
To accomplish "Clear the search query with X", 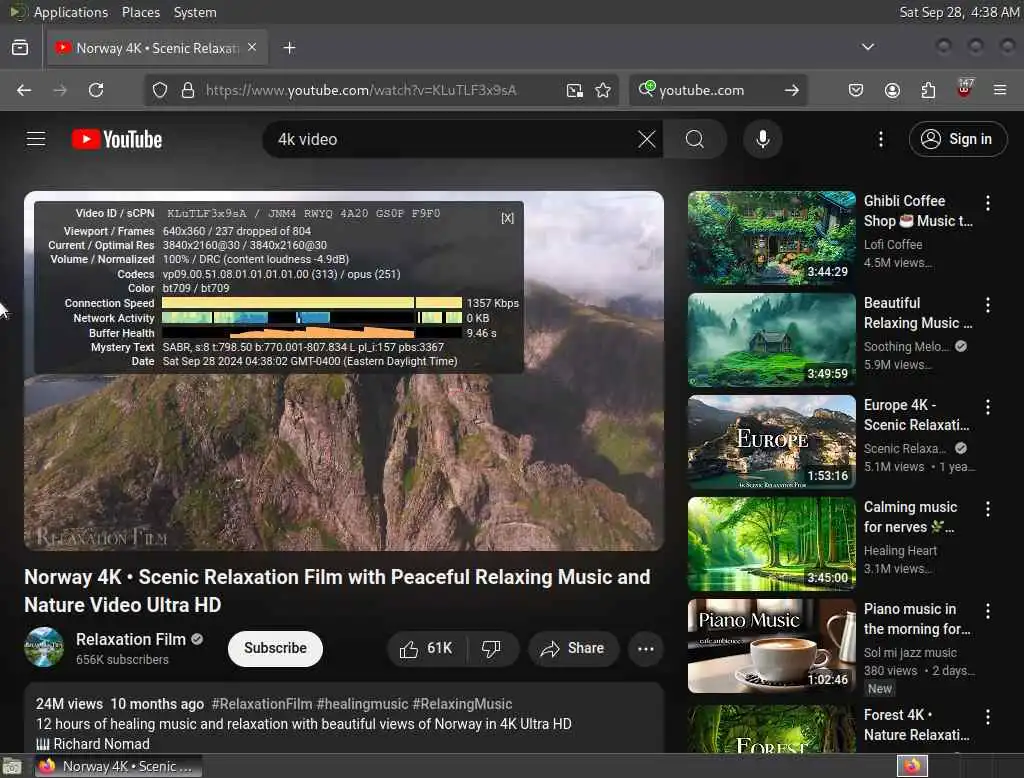I will tap(647, 139).
